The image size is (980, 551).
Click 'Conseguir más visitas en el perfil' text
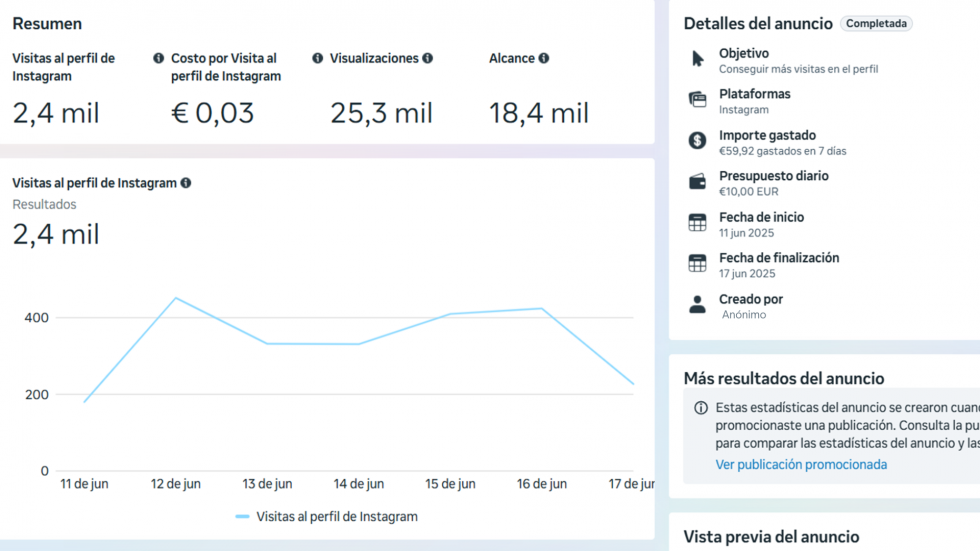798,69
